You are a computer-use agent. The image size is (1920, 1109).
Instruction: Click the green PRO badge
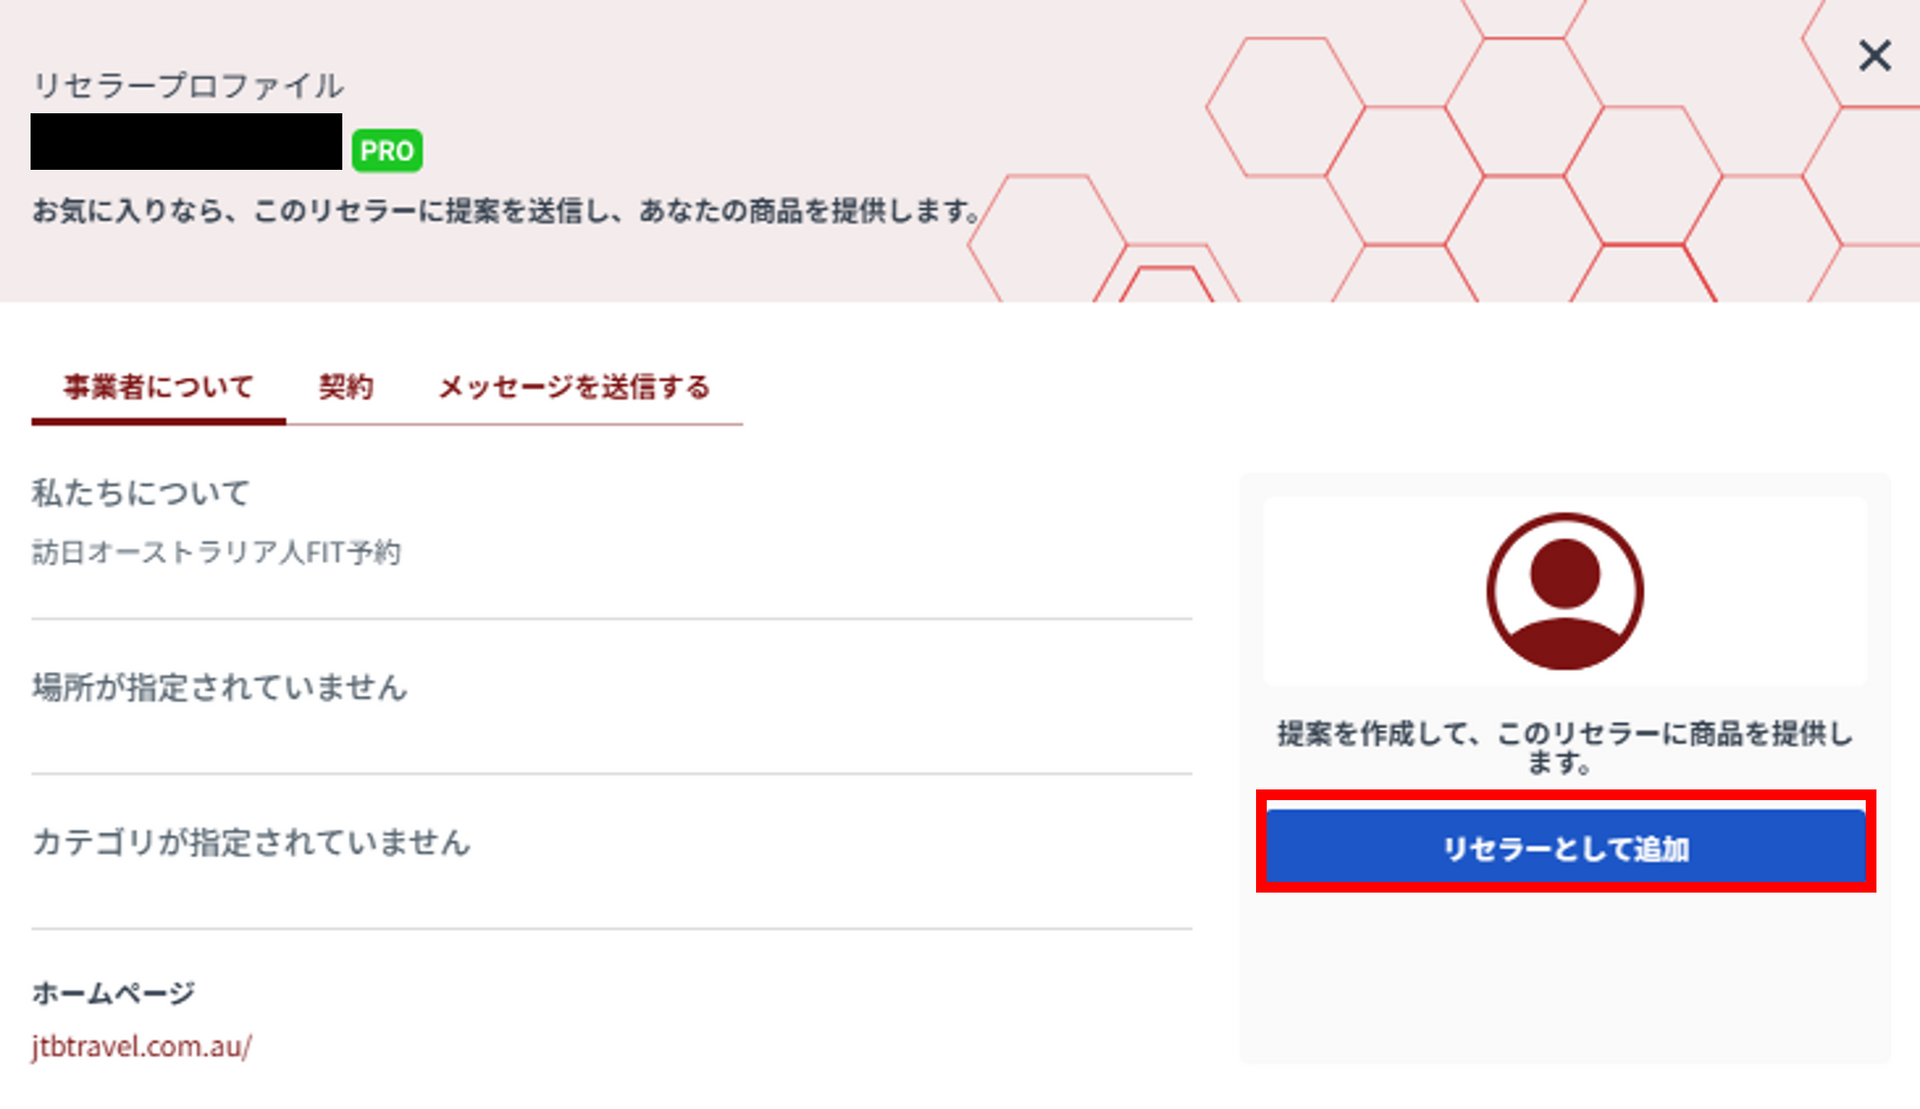(387, 151)
